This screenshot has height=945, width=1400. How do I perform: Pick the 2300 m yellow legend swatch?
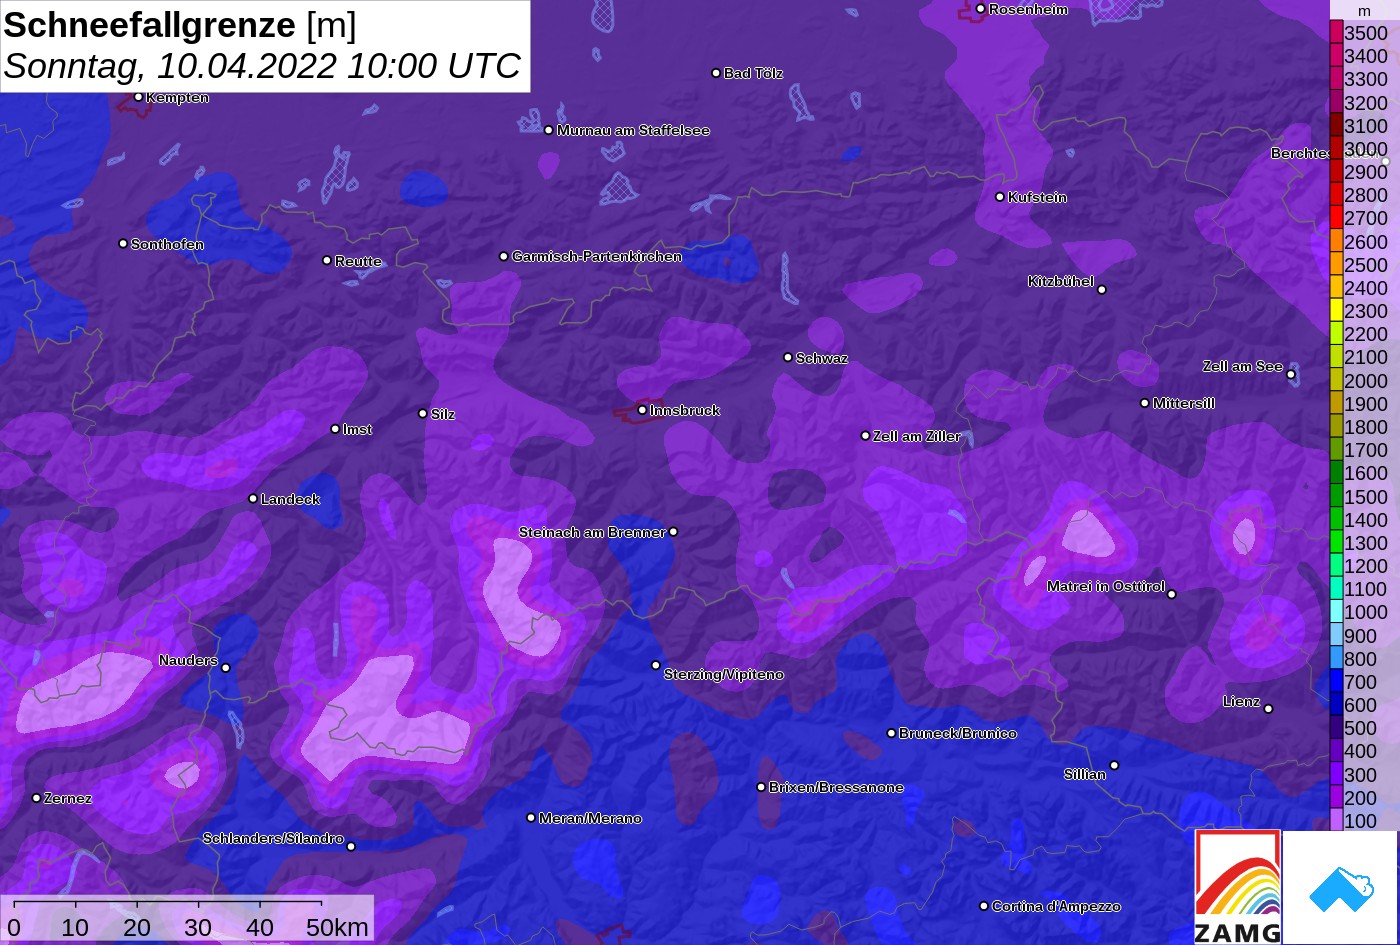tap(1336, 311)
